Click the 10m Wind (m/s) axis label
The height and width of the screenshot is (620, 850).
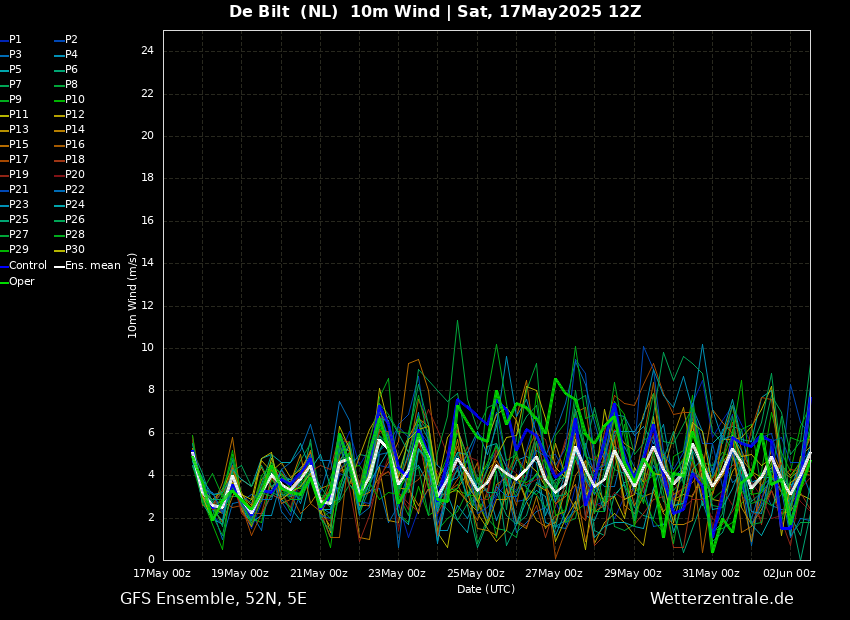click(133, 295)
